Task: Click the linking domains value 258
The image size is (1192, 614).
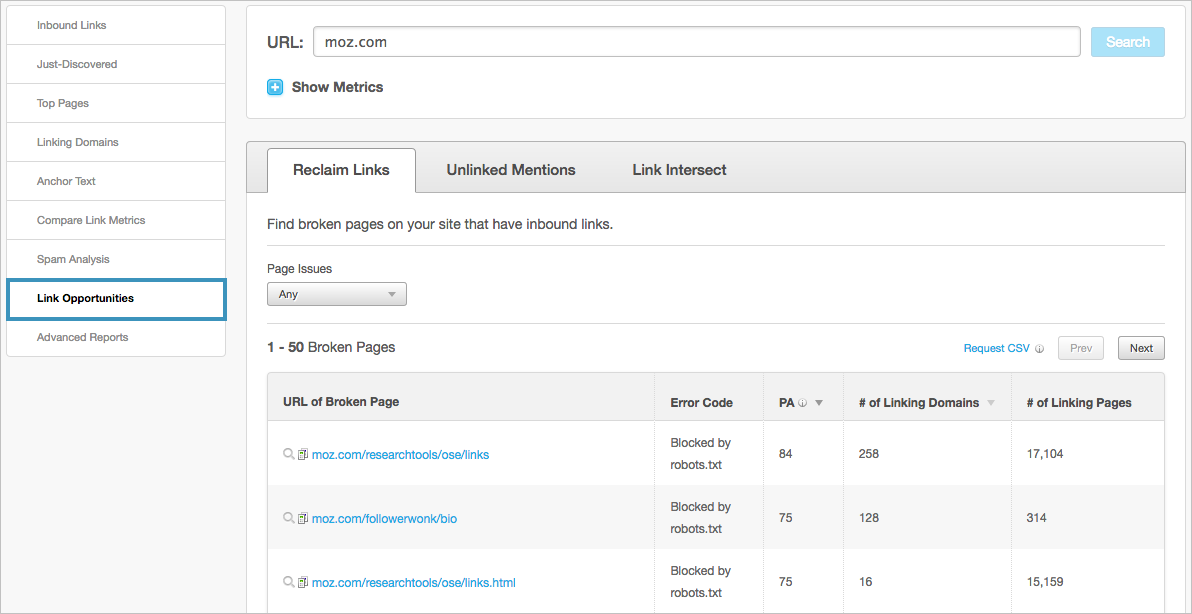Action: (869, 454)
